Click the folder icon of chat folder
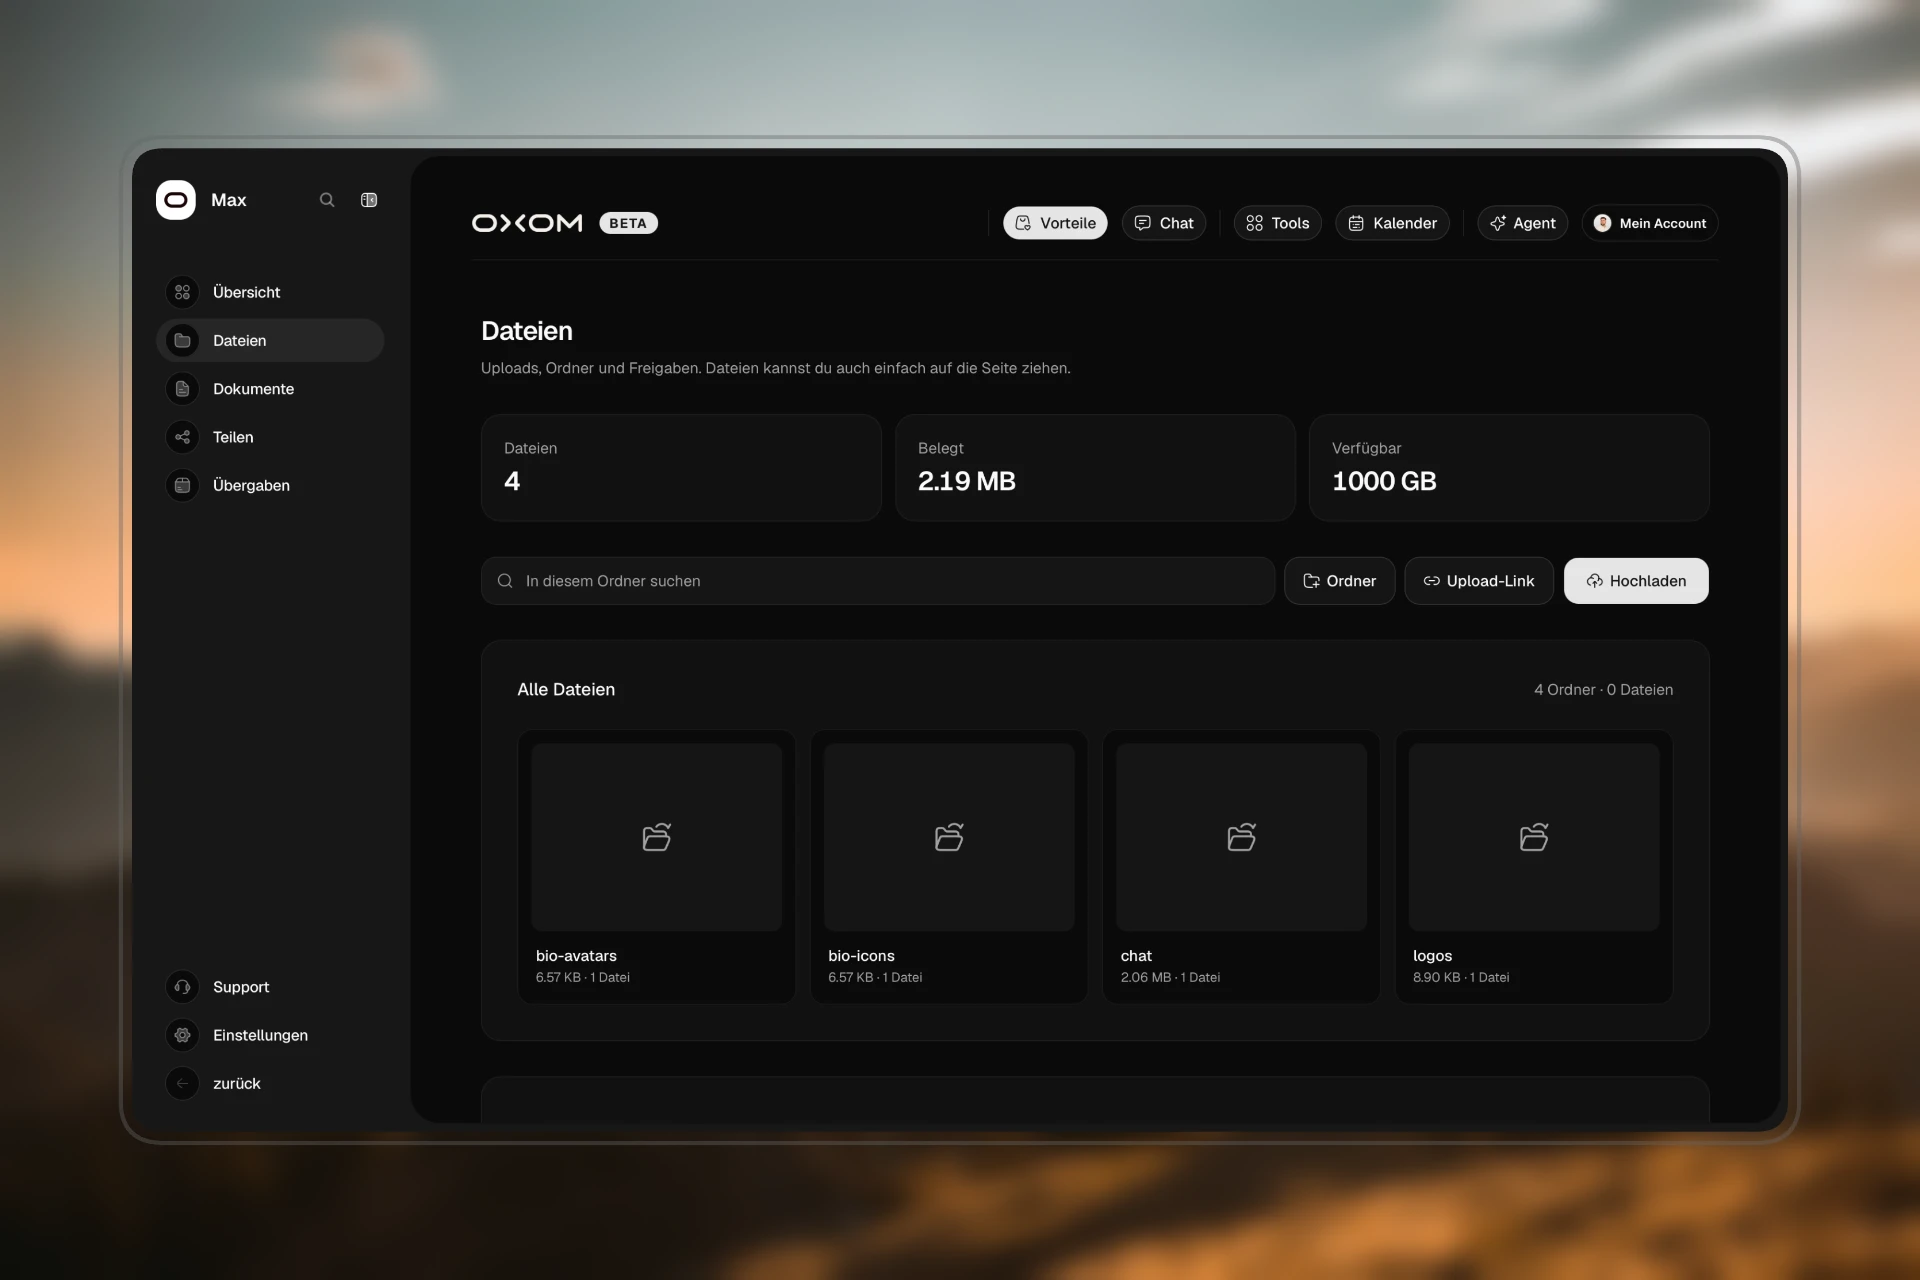This screenshot has width=1920, height=1280. pyautogui.click(x=1241, y=837)
